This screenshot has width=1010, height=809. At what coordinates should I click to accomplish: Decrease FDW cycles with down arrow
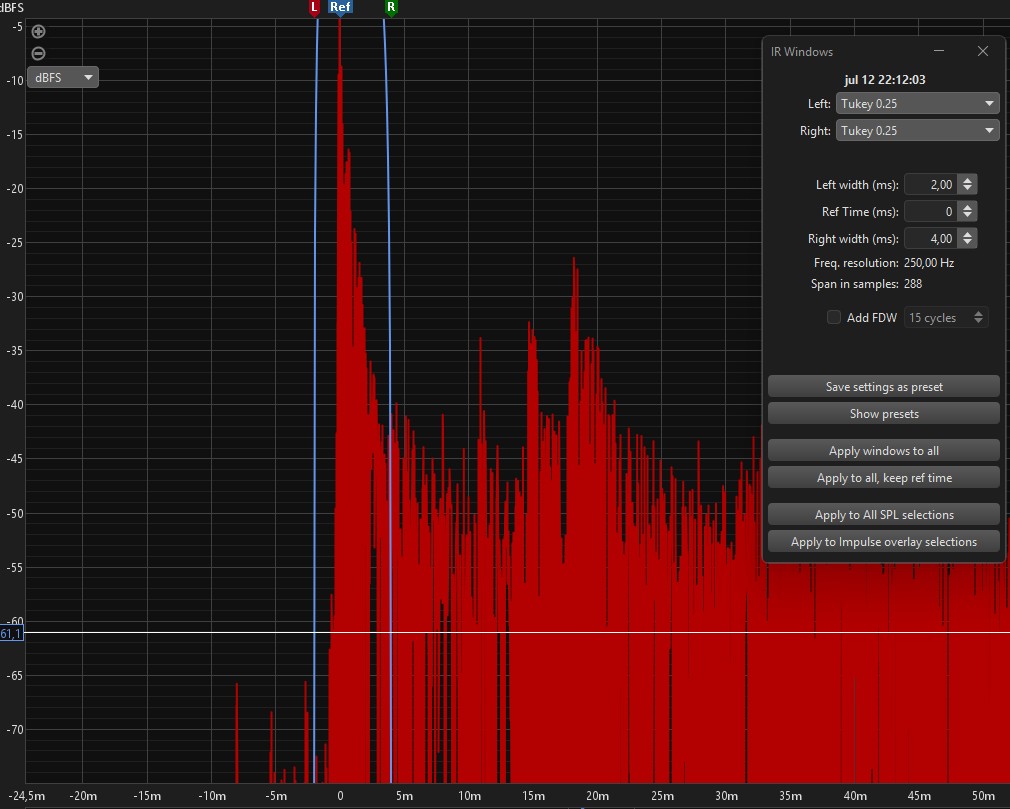978,321
